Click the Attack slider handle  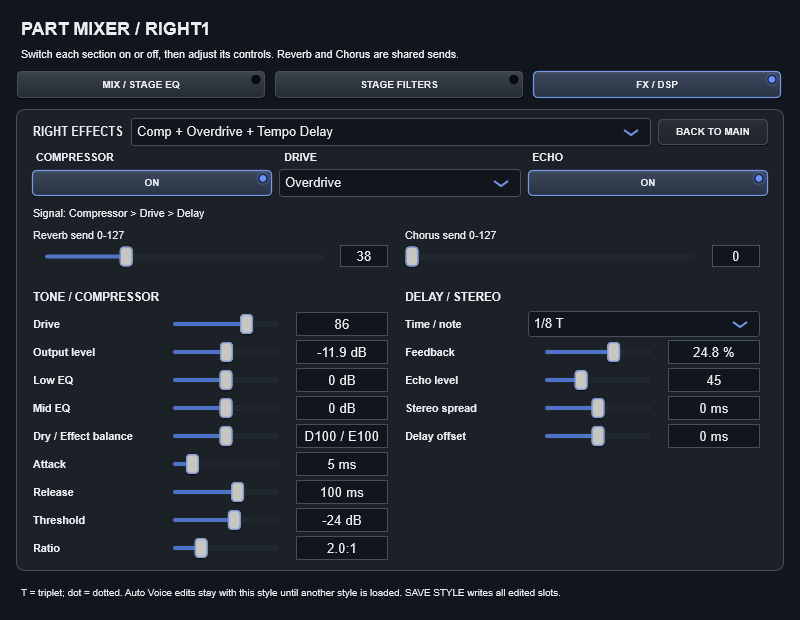[x=192, y=464]
